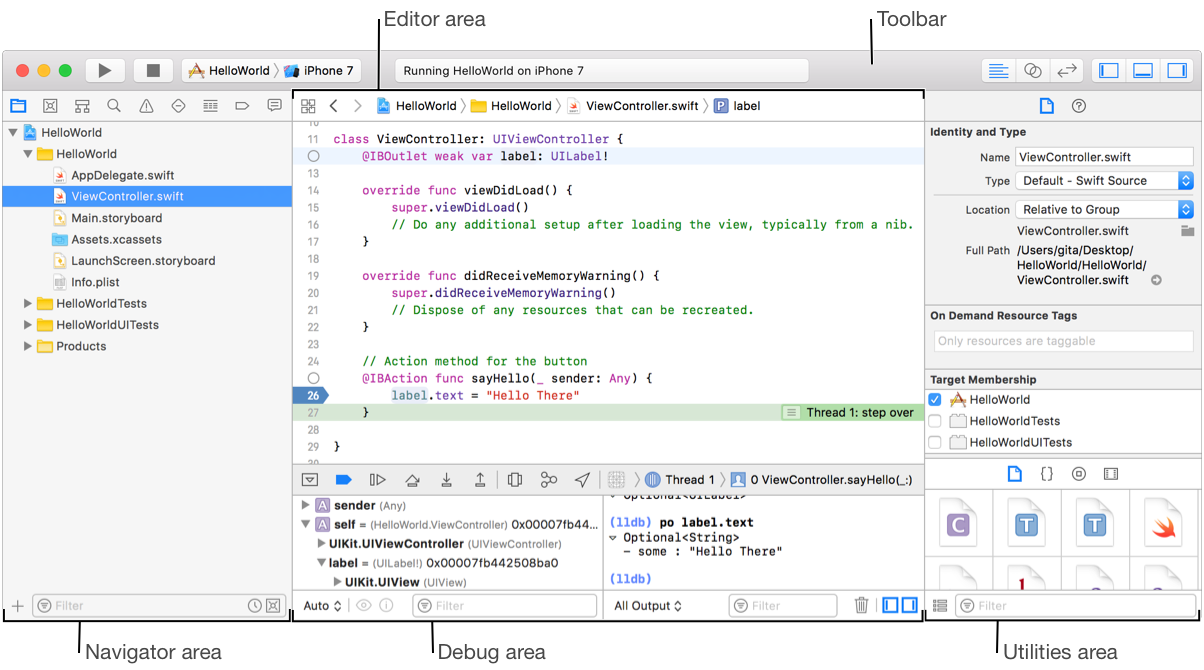Switch to the Assistant editor
Viewport: 1204px width, 670px height.
[x=1033, y=71]
